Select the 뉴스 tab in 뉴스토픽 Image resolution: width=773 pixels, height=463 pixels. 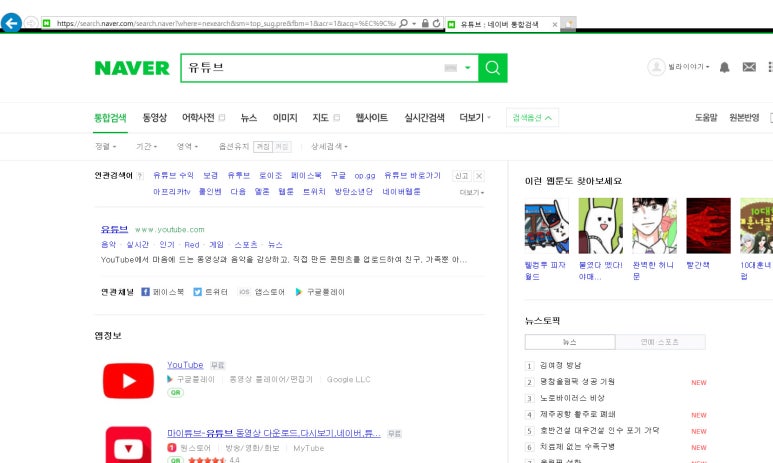pyautogui.click(x=570, y=342)
